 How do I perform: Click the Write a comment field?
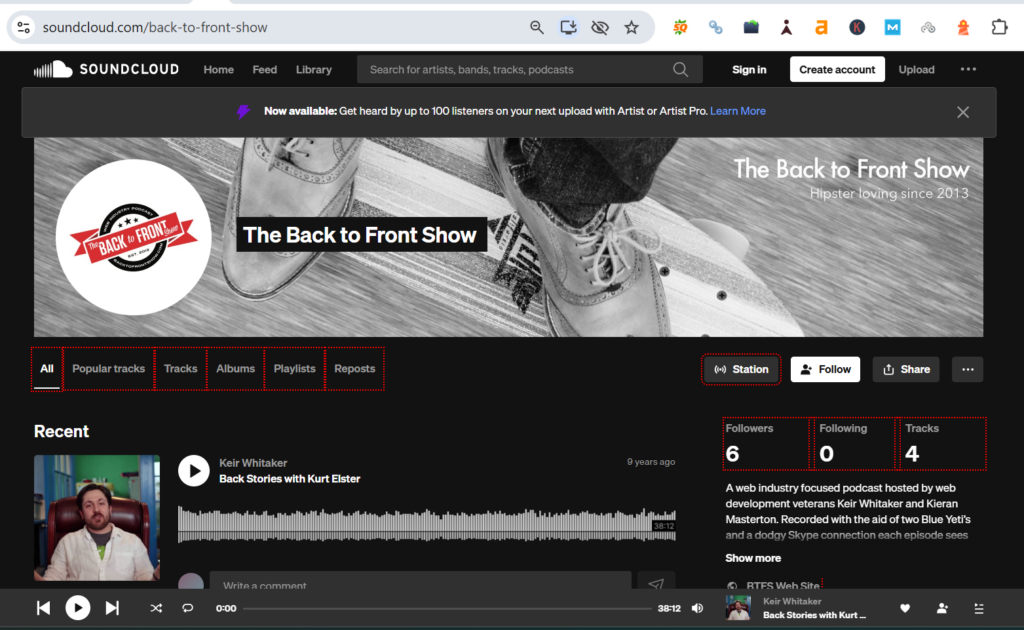coord(420,581)
